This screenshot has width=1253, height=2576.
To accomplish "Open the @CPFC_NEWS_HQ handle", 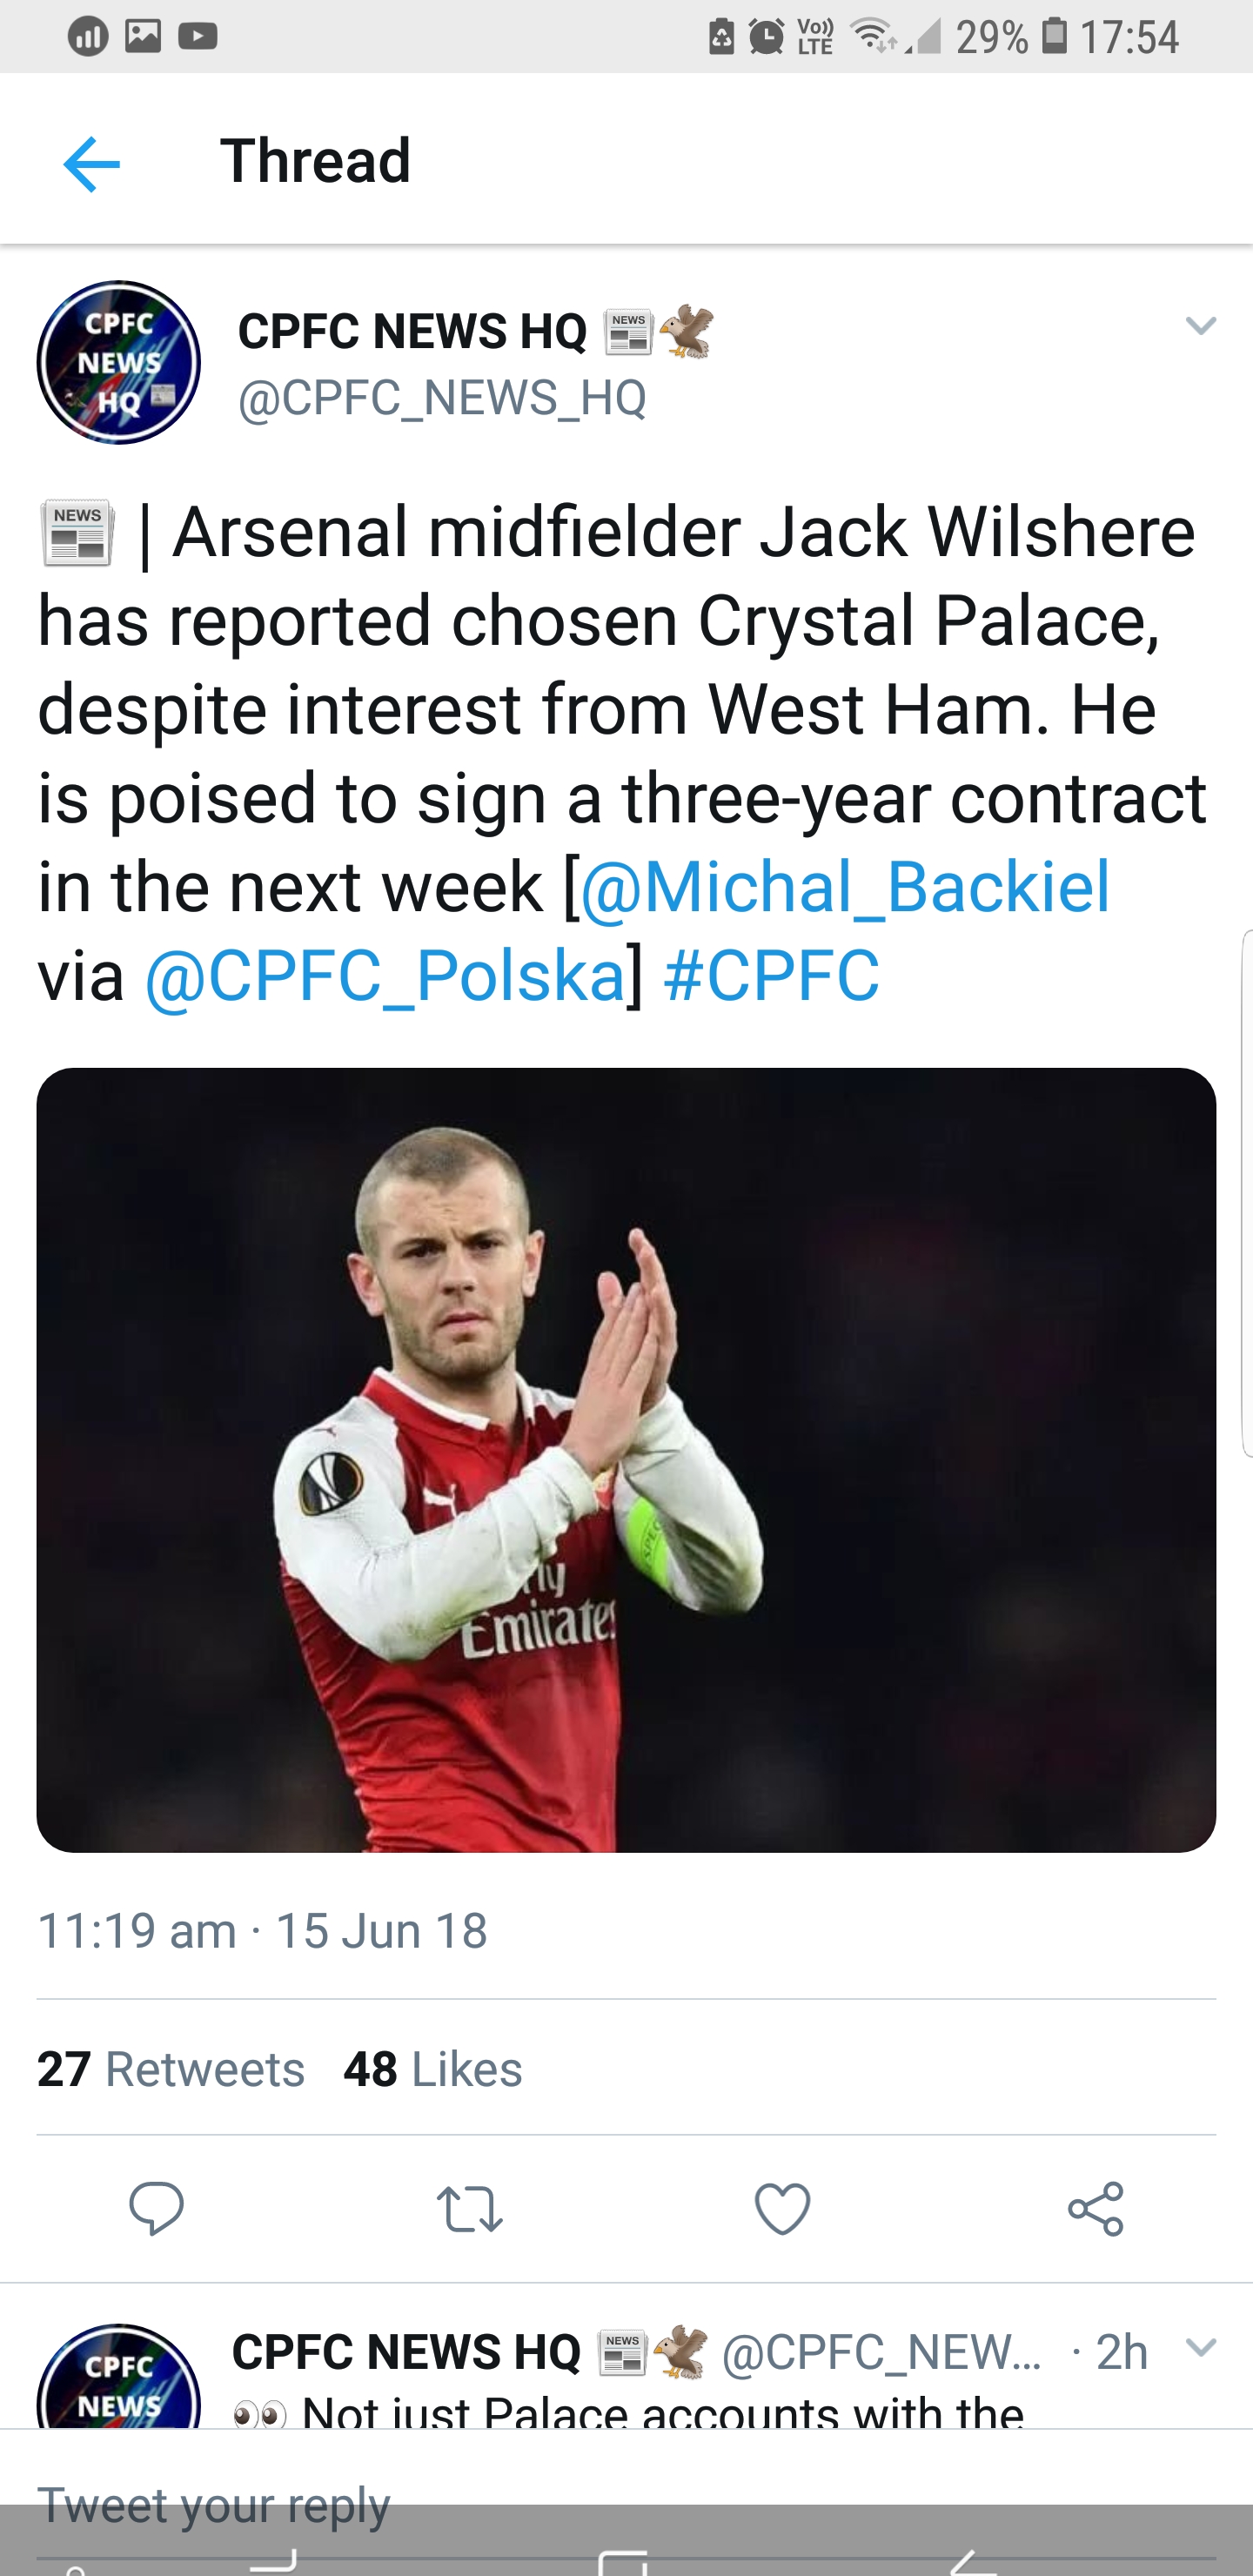I will click(x=442, y=398).
